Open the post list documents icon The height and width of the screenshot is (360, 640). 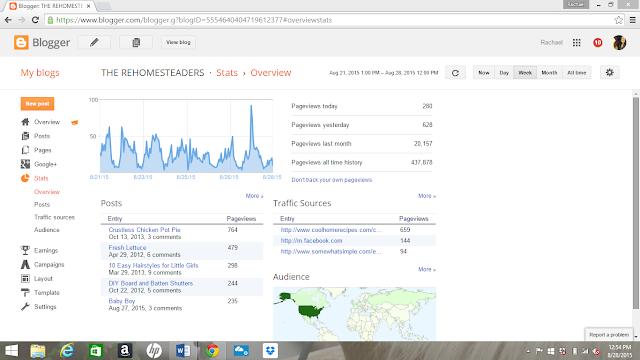pos(136,42)
